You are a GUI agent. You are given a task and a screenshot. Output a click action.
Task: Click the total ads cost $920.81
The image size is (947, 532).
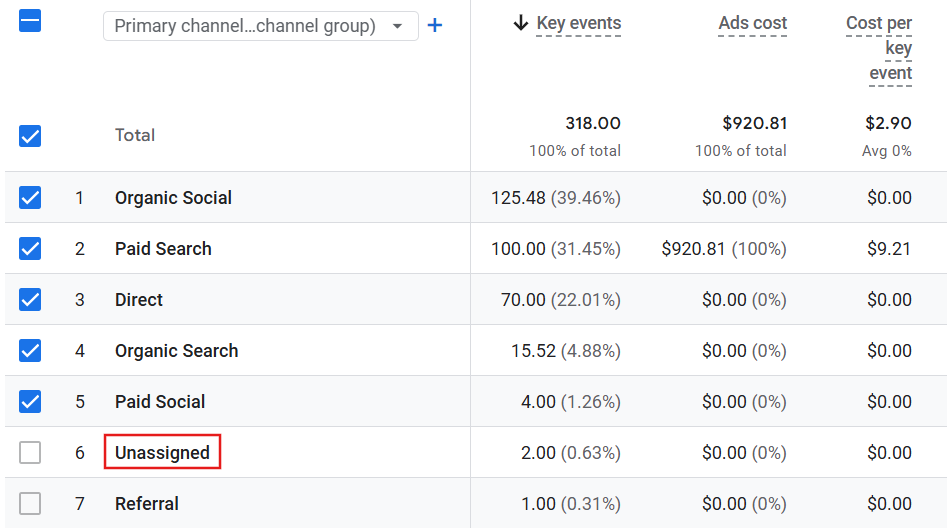[755, 123]
